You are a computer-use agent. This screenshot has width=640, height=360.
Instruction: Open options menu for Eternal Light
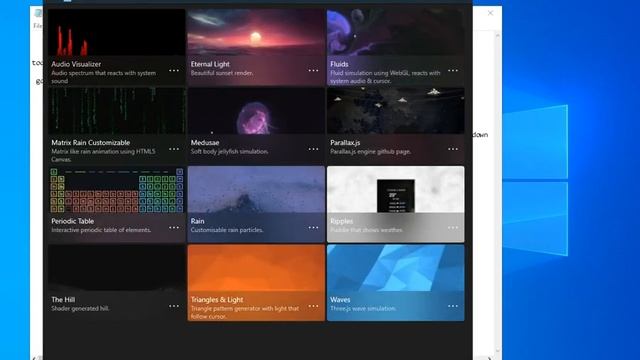[313, 71]
